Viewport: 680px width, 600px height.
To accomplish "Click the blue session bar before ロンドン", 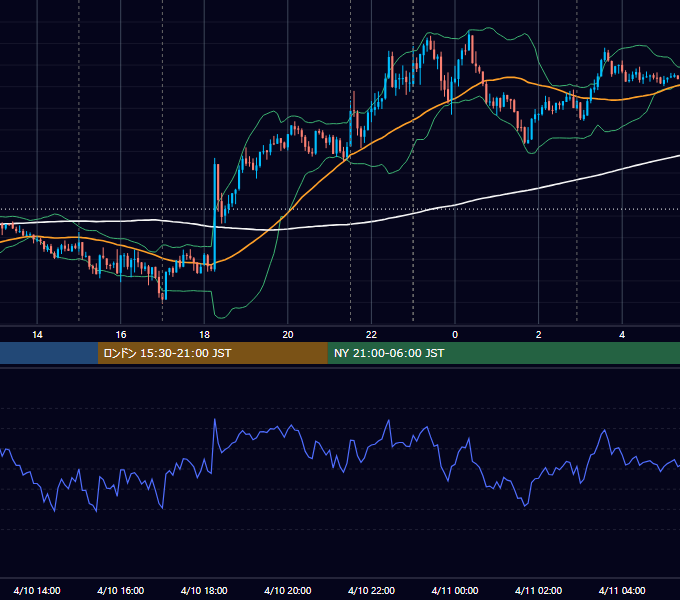I will click(49, 353).
